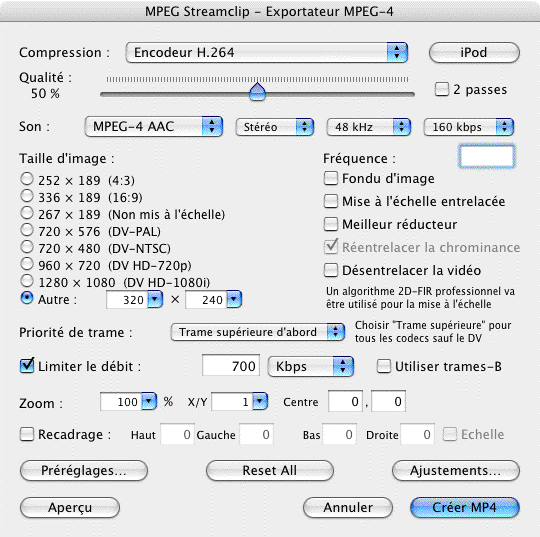This screenshot has width=540, height=537.
Task: Open the Zoom percentage dropdown arrow
Action: (149, 401)
